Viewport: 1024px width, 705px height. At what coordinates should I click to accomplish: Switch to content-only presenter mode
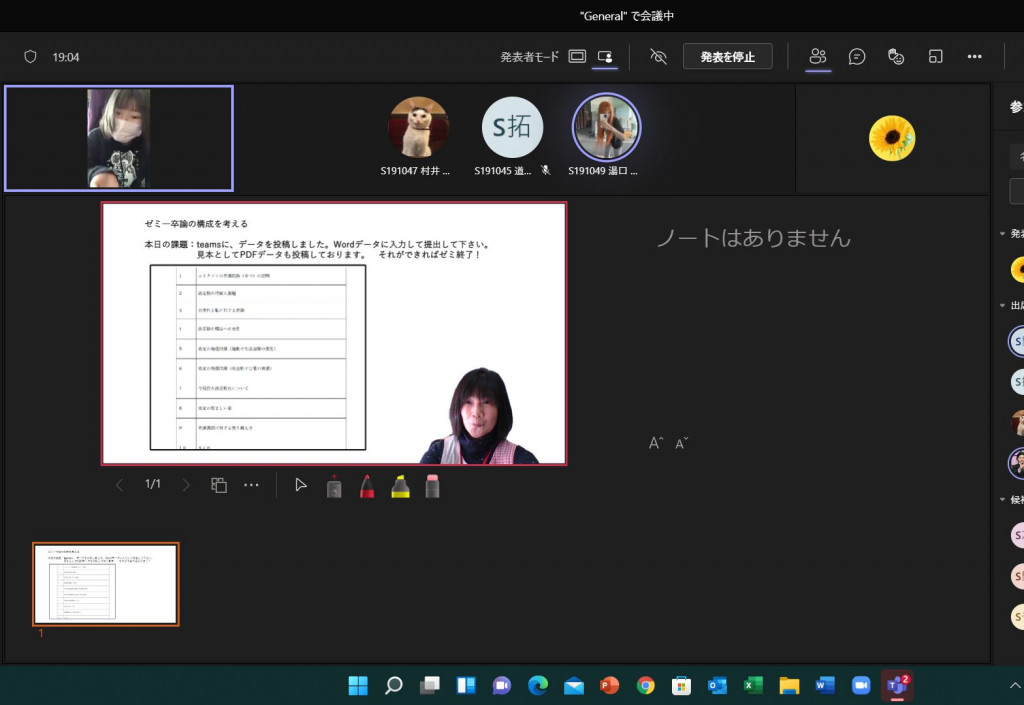tap(577, 57)
